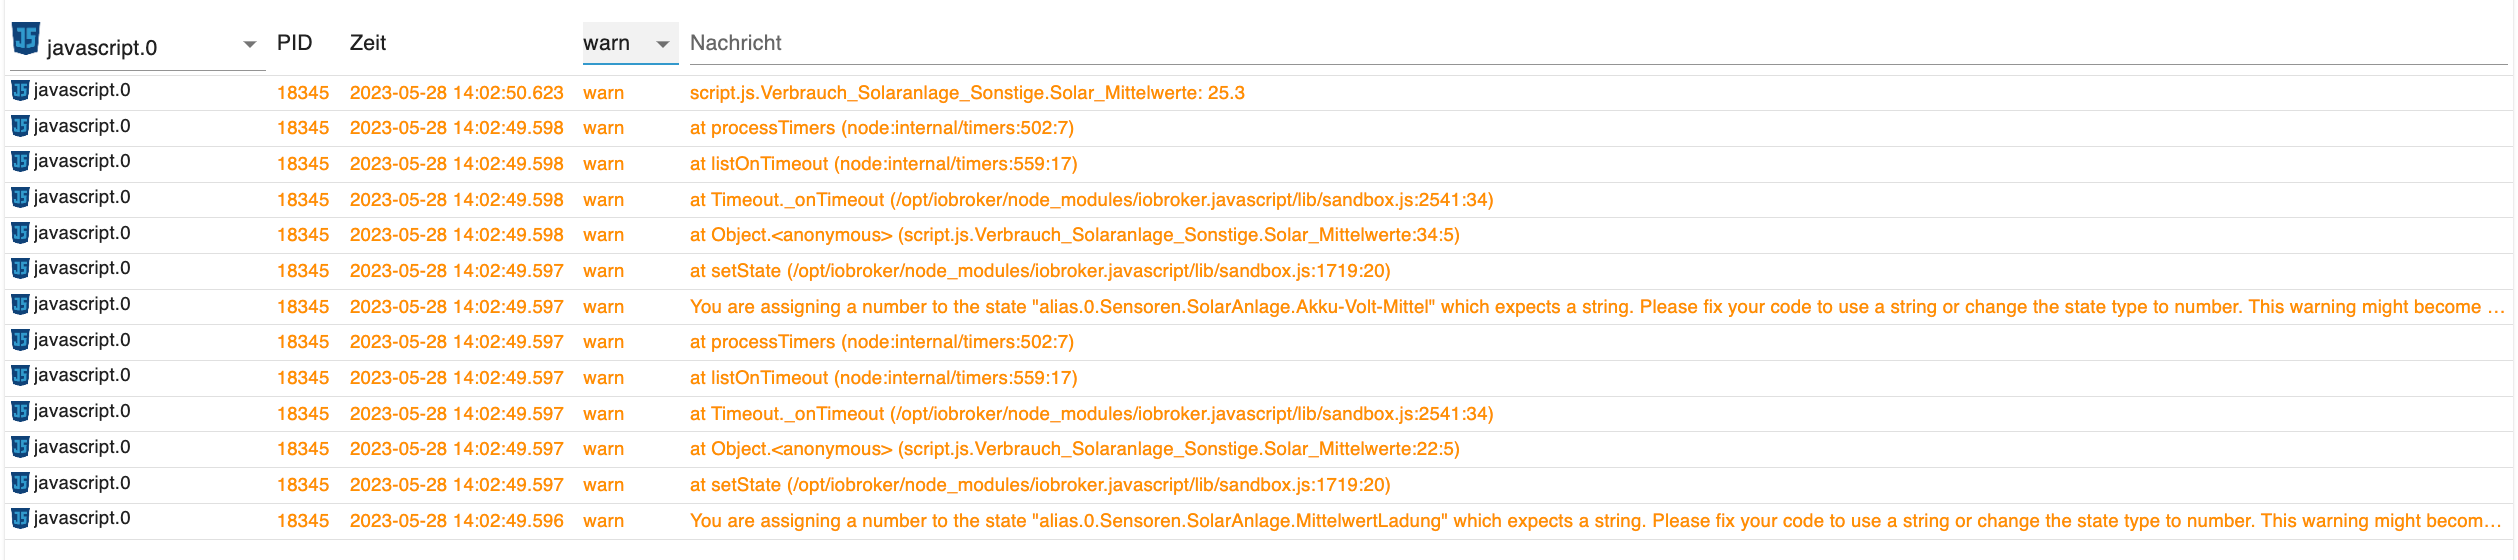Click the JS icon on the Solar_Mittelwerte:22:5 row
Screen dimensions: 2518x560
click(x=20, y=447)
